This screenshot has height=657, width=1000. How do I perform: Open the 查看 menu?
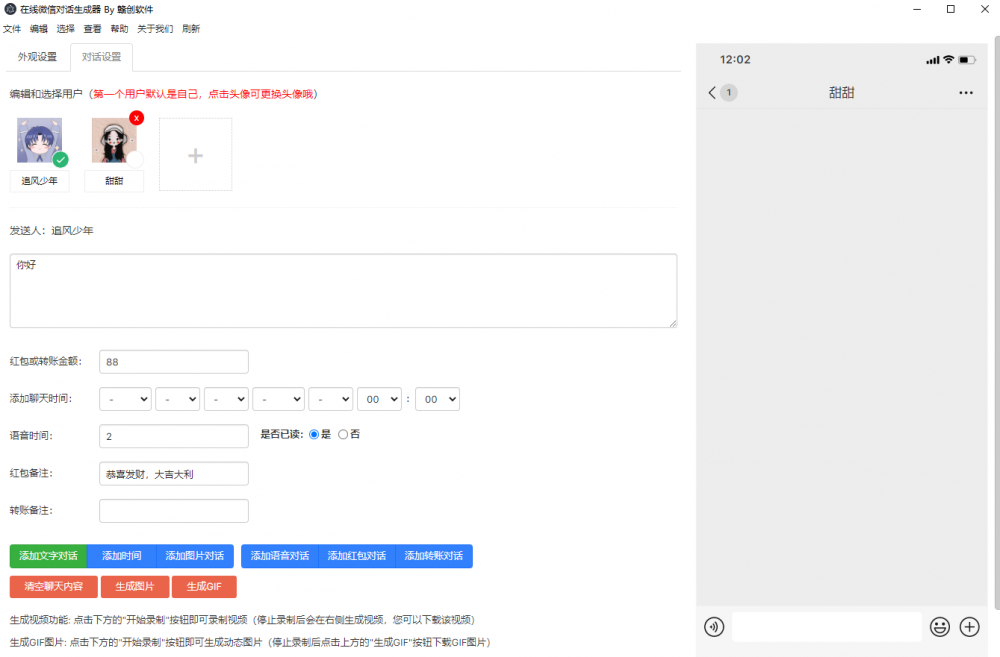coord(92,29)
